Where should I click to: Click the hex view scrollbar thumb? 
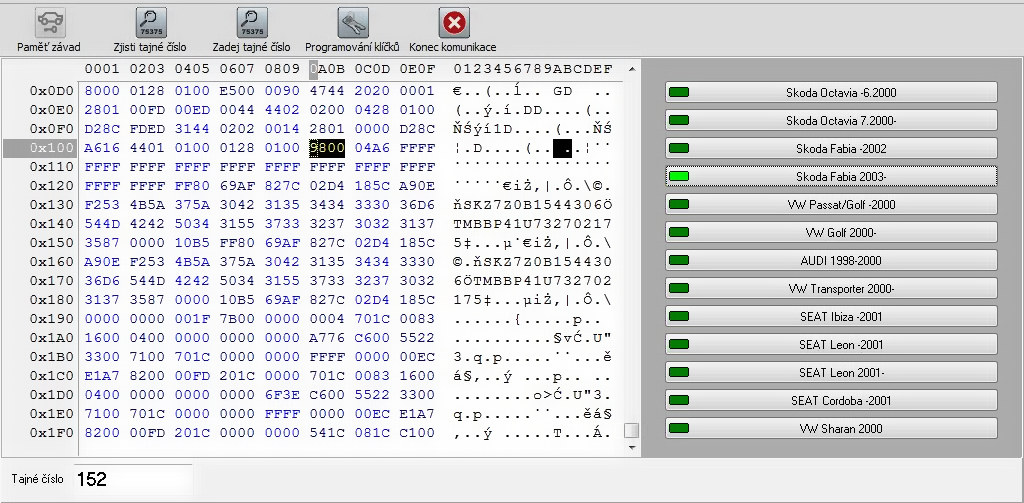tap(632, 430)
